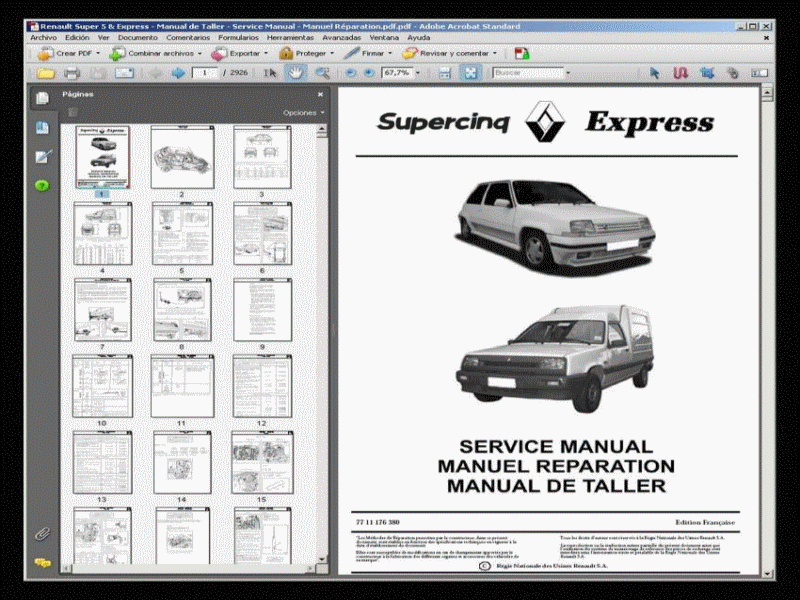The width and height of the screenshot is (800, 600).
Task: Select page 3 thumbnail
Action: pos(262,157)
